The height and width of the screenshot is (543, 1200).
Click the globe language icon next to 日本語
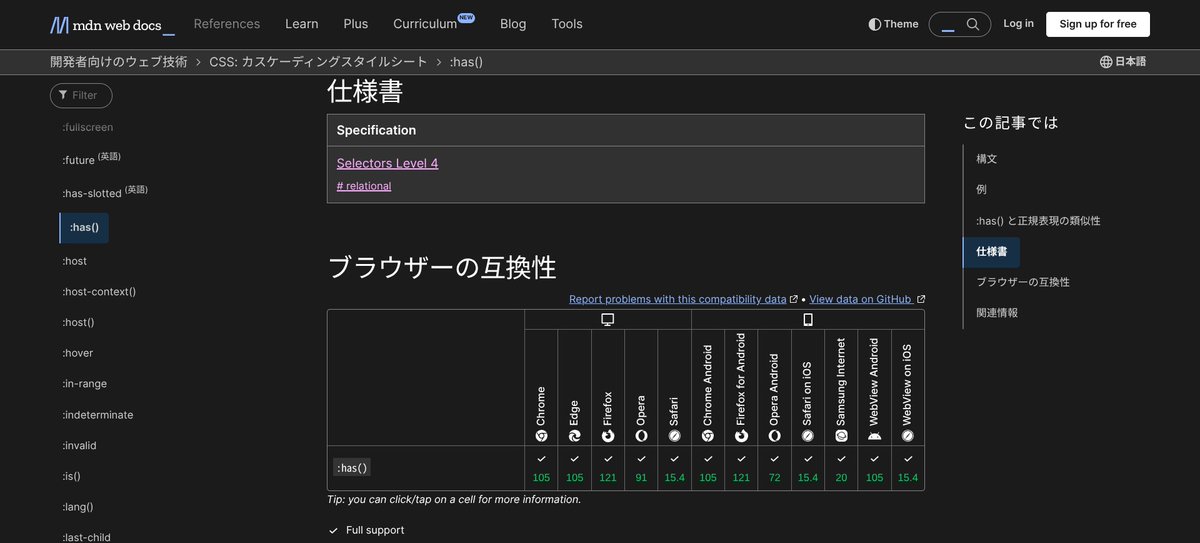(1106, 62)
